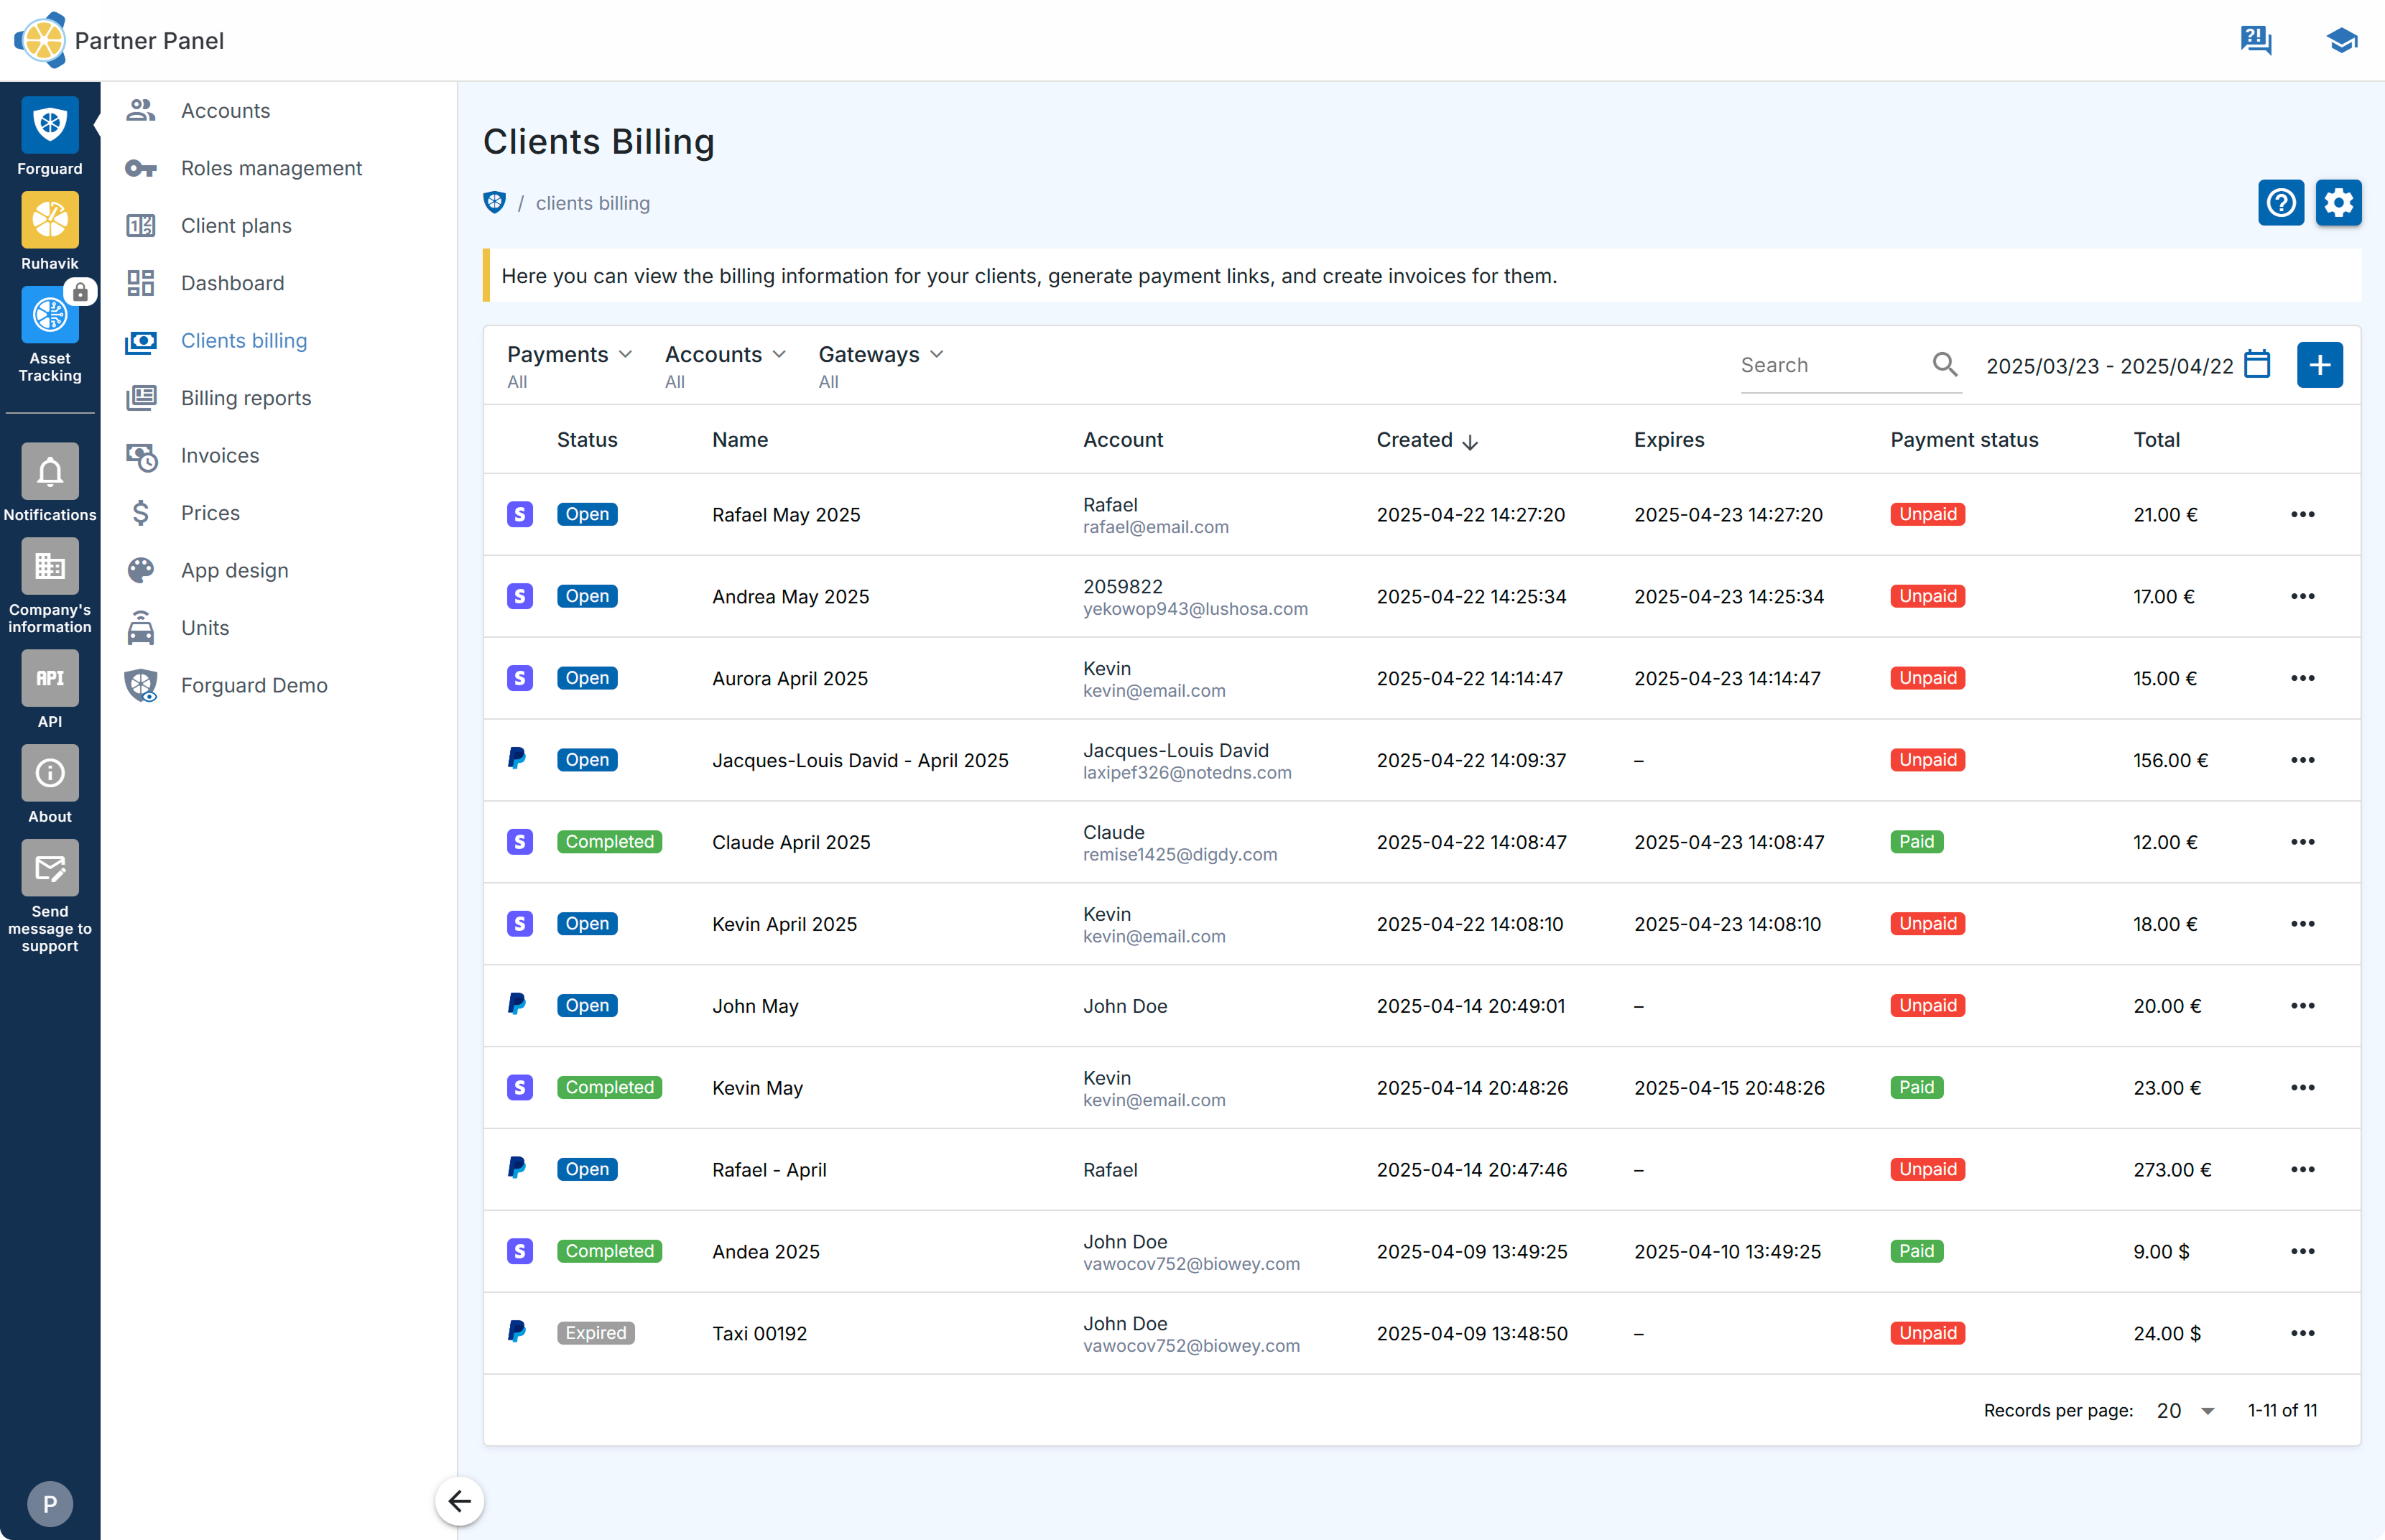
Task: Expand the Payments filter dropdown
Action: 569,355
